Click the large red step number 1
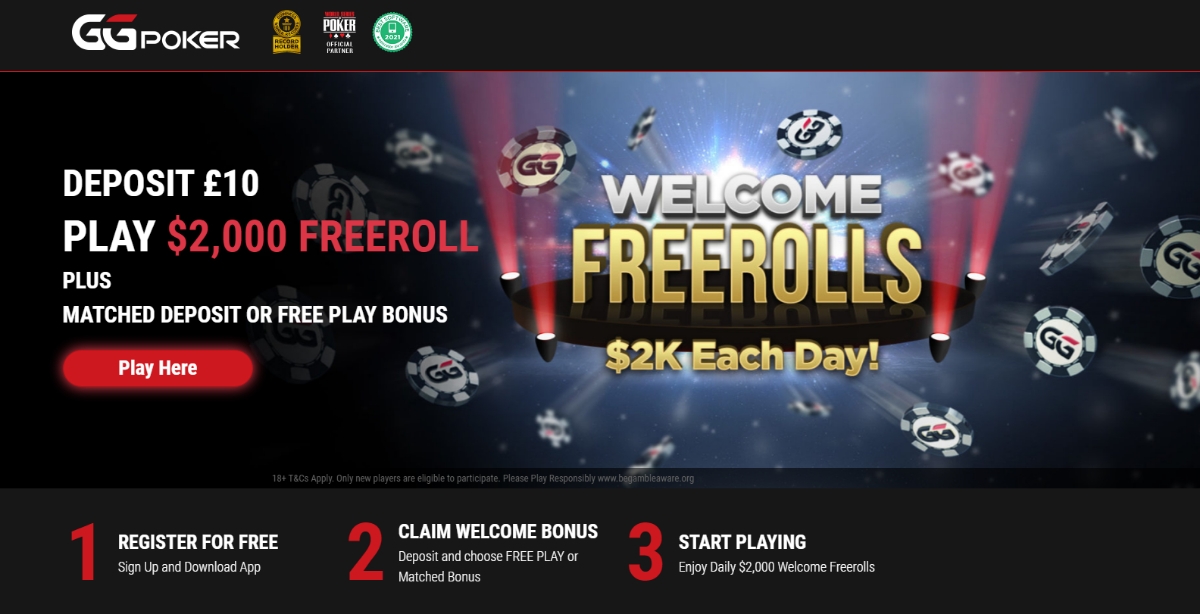 pyautogui.click(x=83, y=552)
